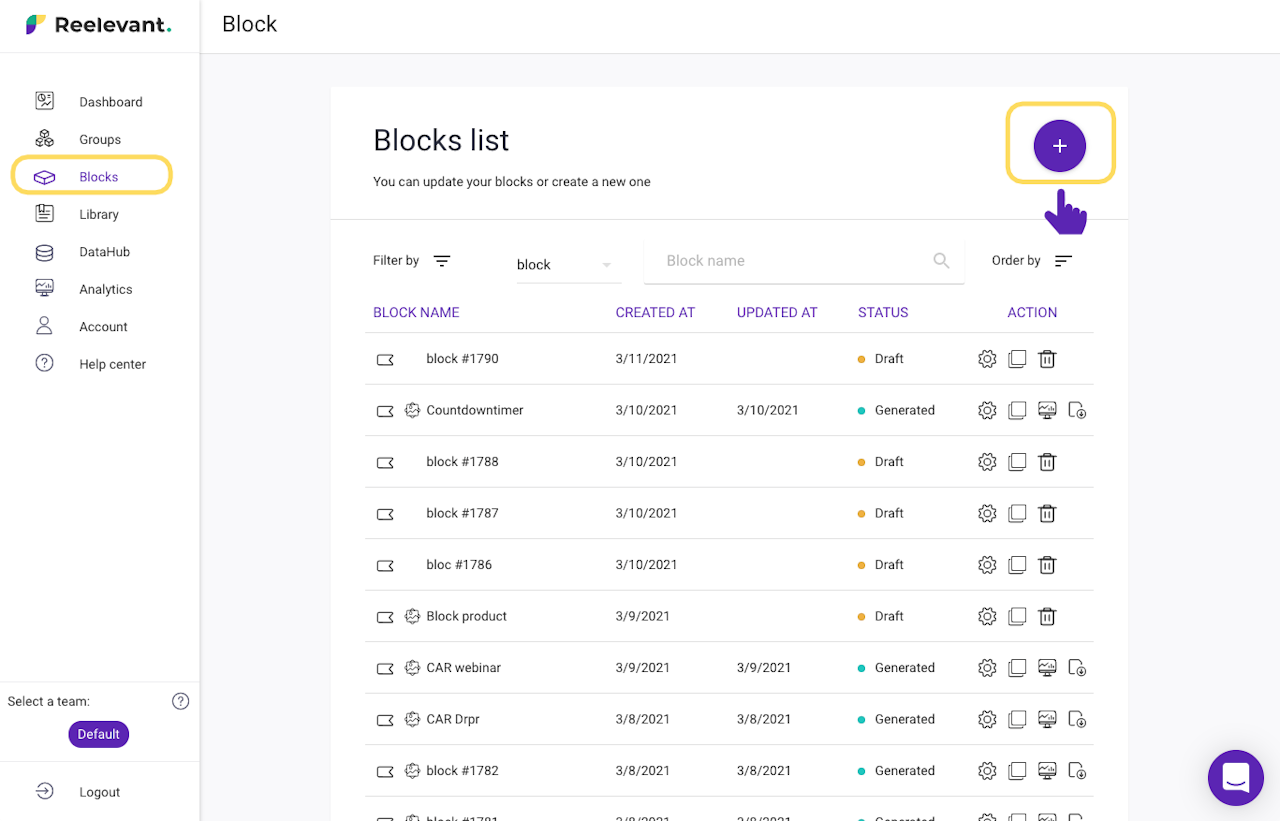The image size is (1280, 821).
Task: Sort by the CREATED AT column header
Action: [x=655, y=312]
